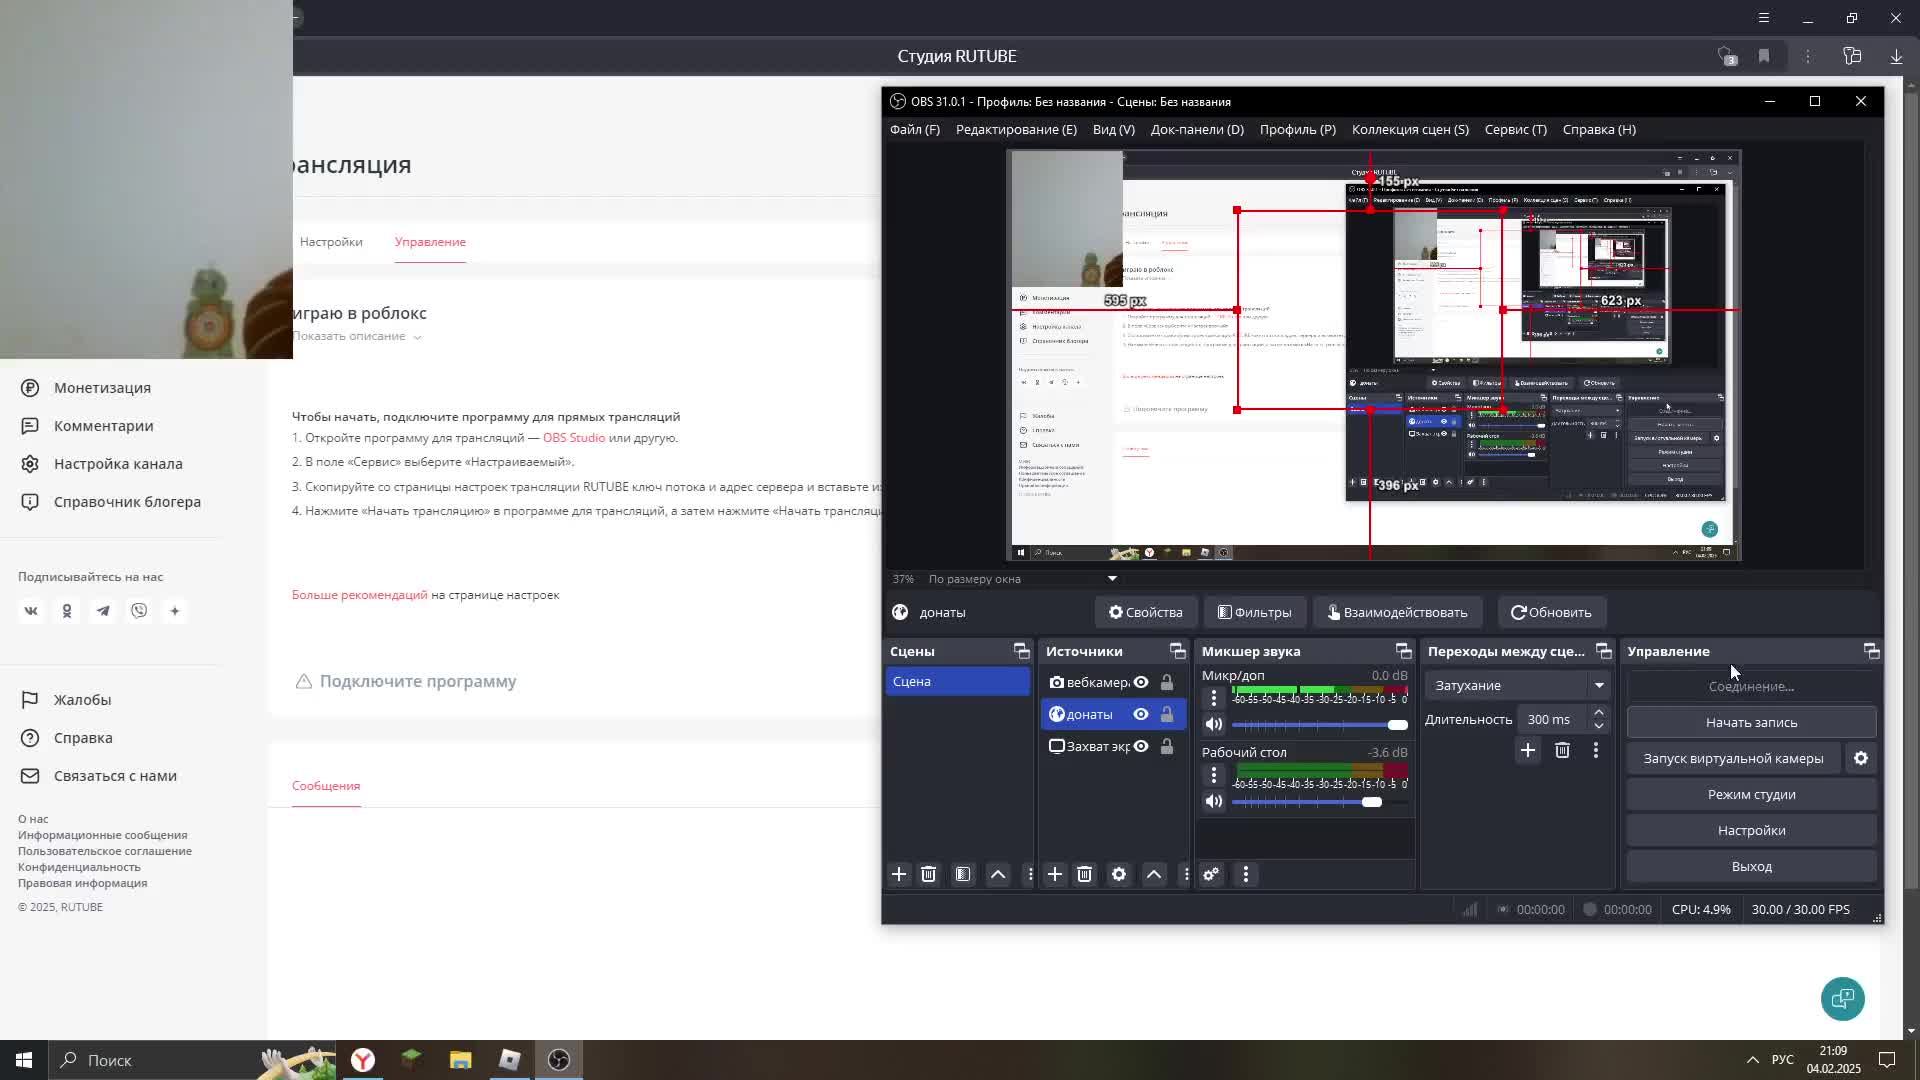Image resolution: width=1920 pixels, height=1080 pixels.
Task: Remove scene transition with trash icon
Action: tap(1563, 750)
